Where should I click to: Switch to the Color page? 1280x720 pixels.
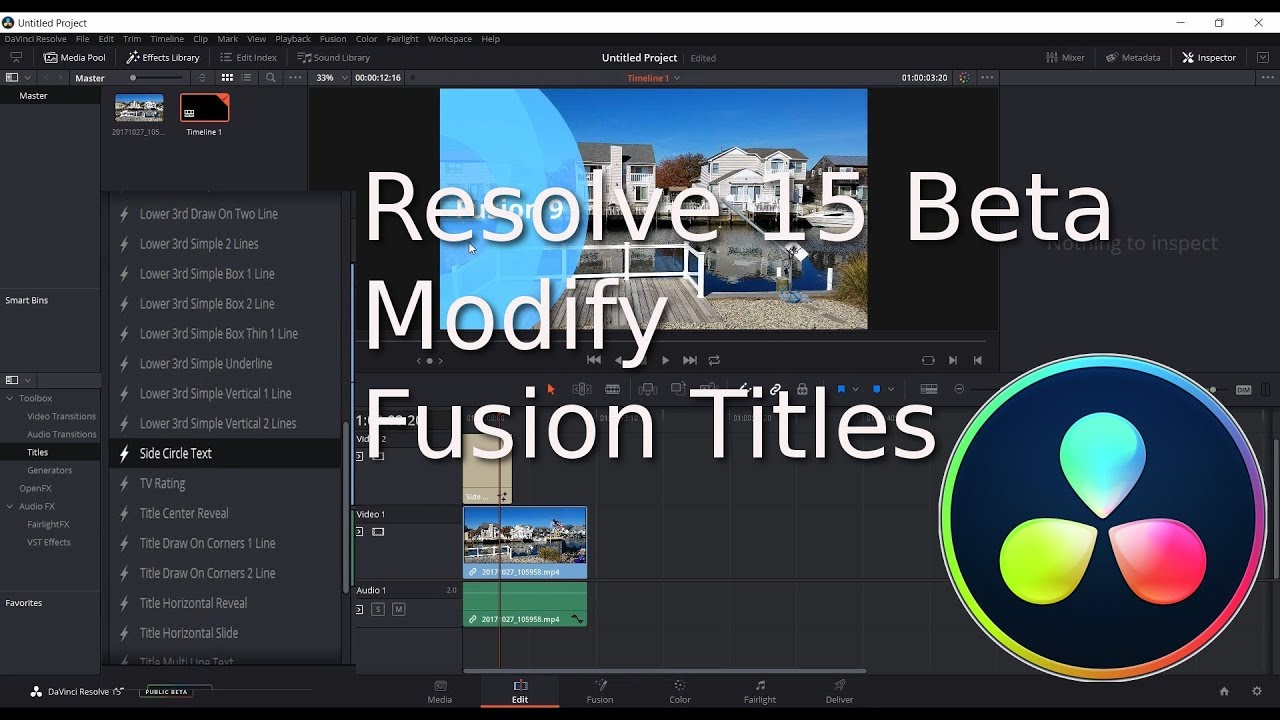pos(680,692)
